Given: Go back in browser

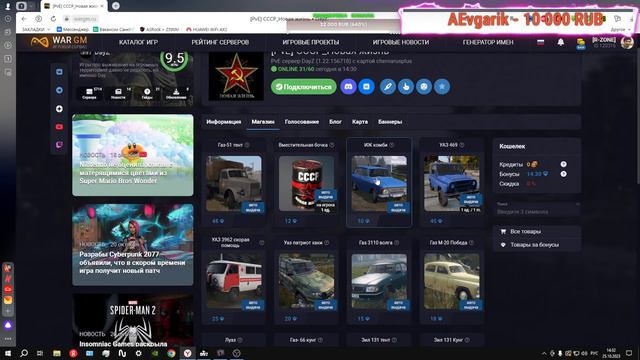Looking at the screenshot, I should 24,19.
